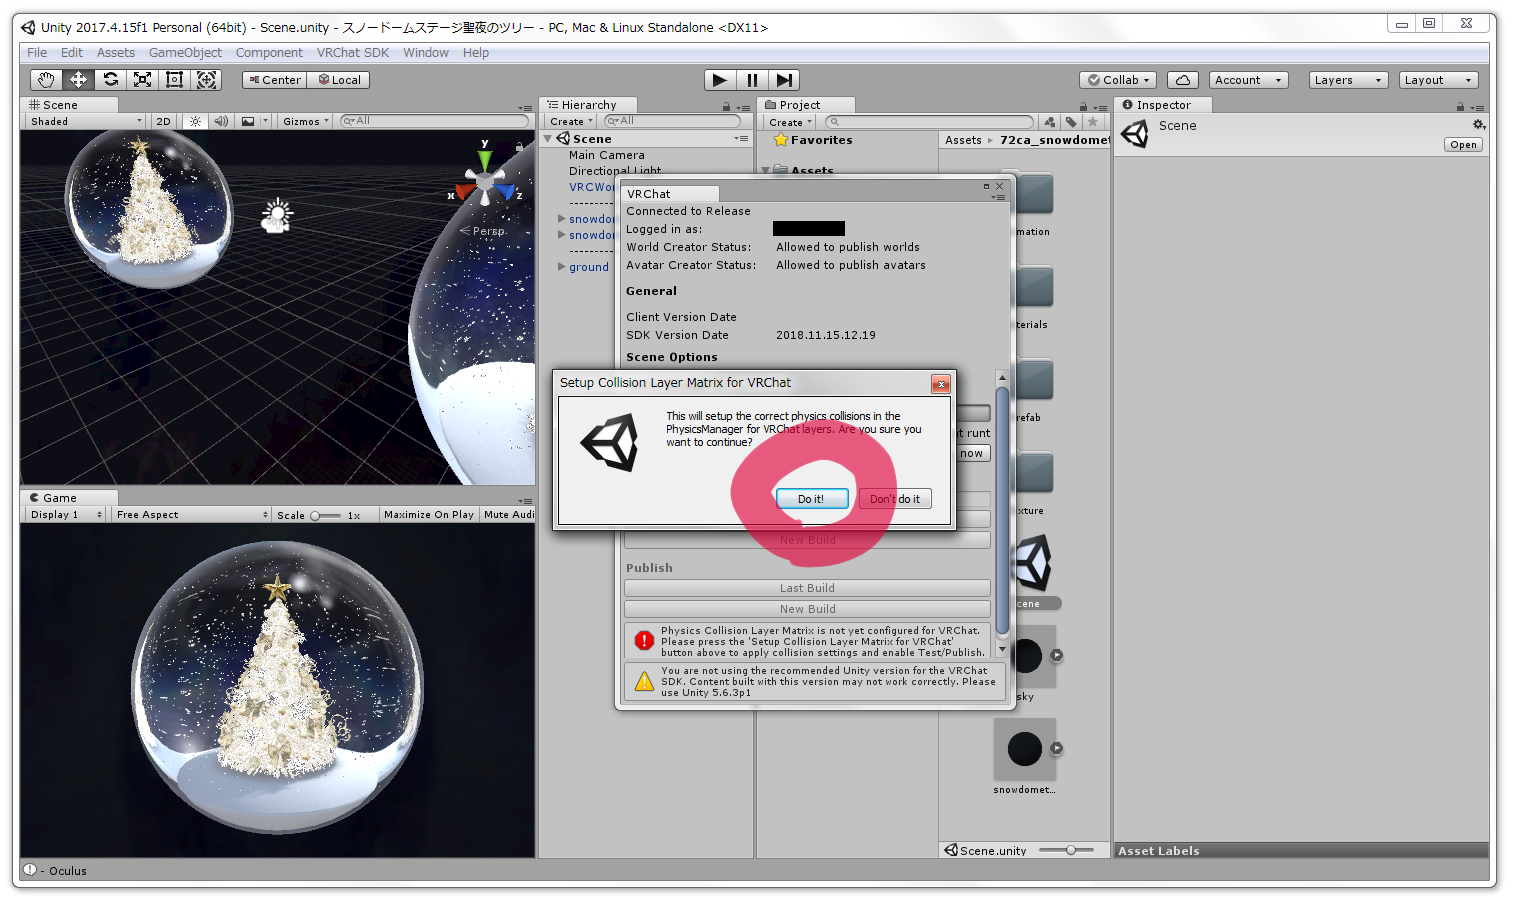Lock the Inspector panel

pos(1460,106)
